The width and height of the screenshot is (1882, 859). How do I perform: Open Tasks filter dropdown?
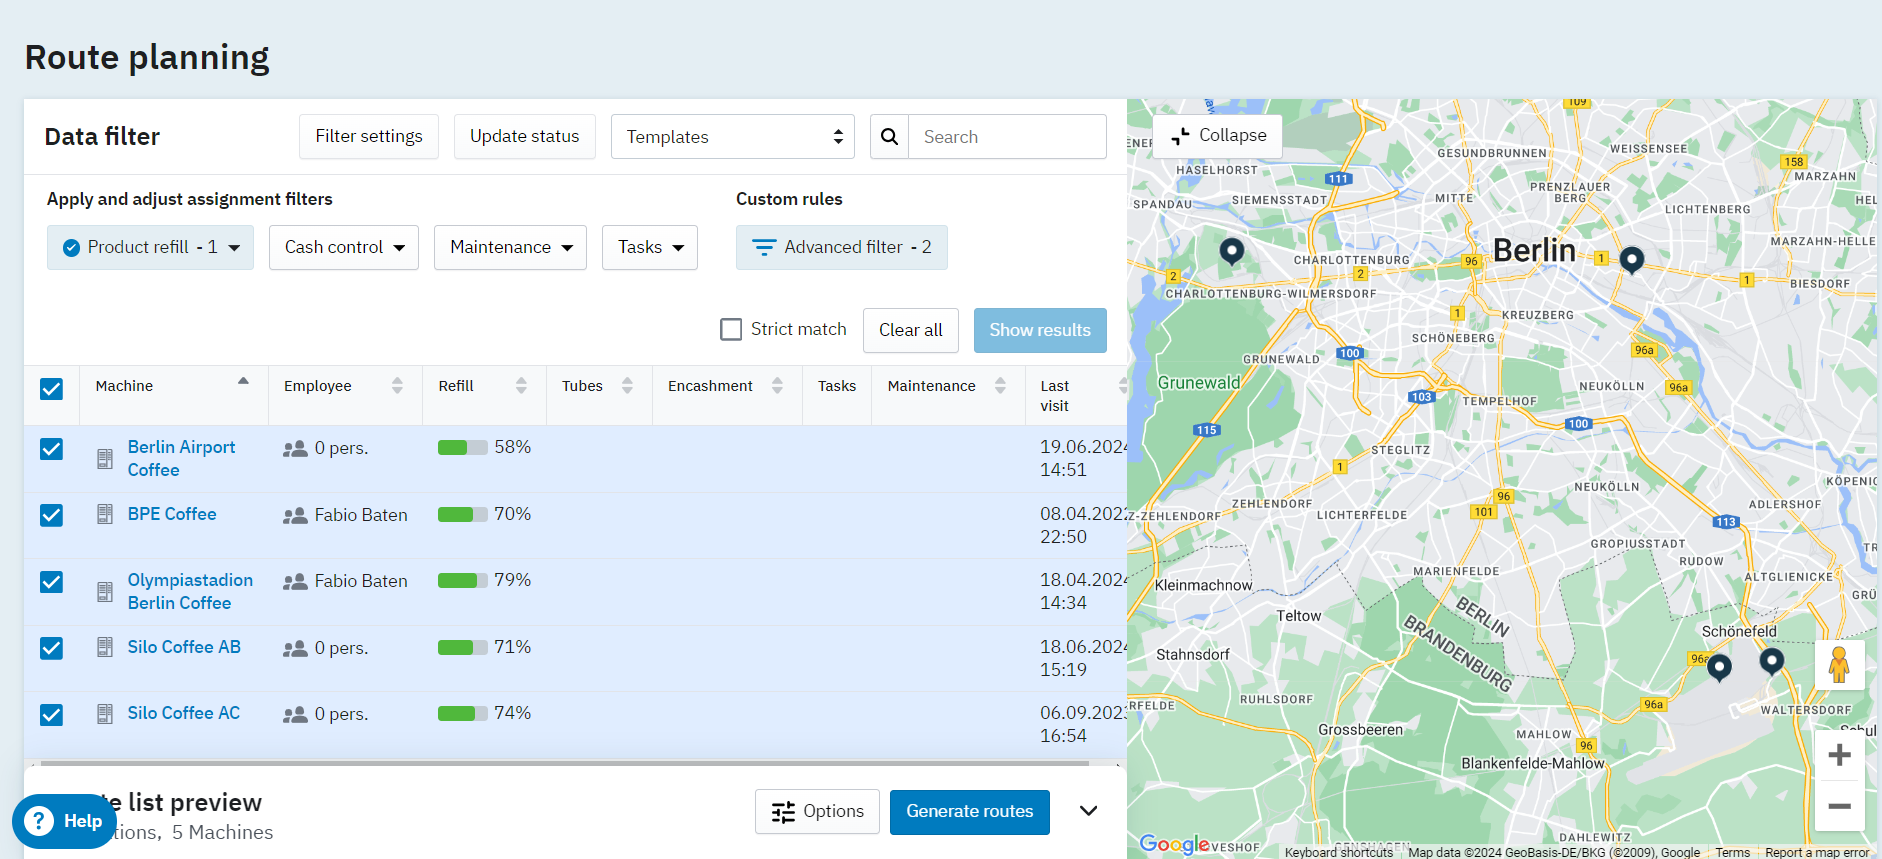click(650, 247)
